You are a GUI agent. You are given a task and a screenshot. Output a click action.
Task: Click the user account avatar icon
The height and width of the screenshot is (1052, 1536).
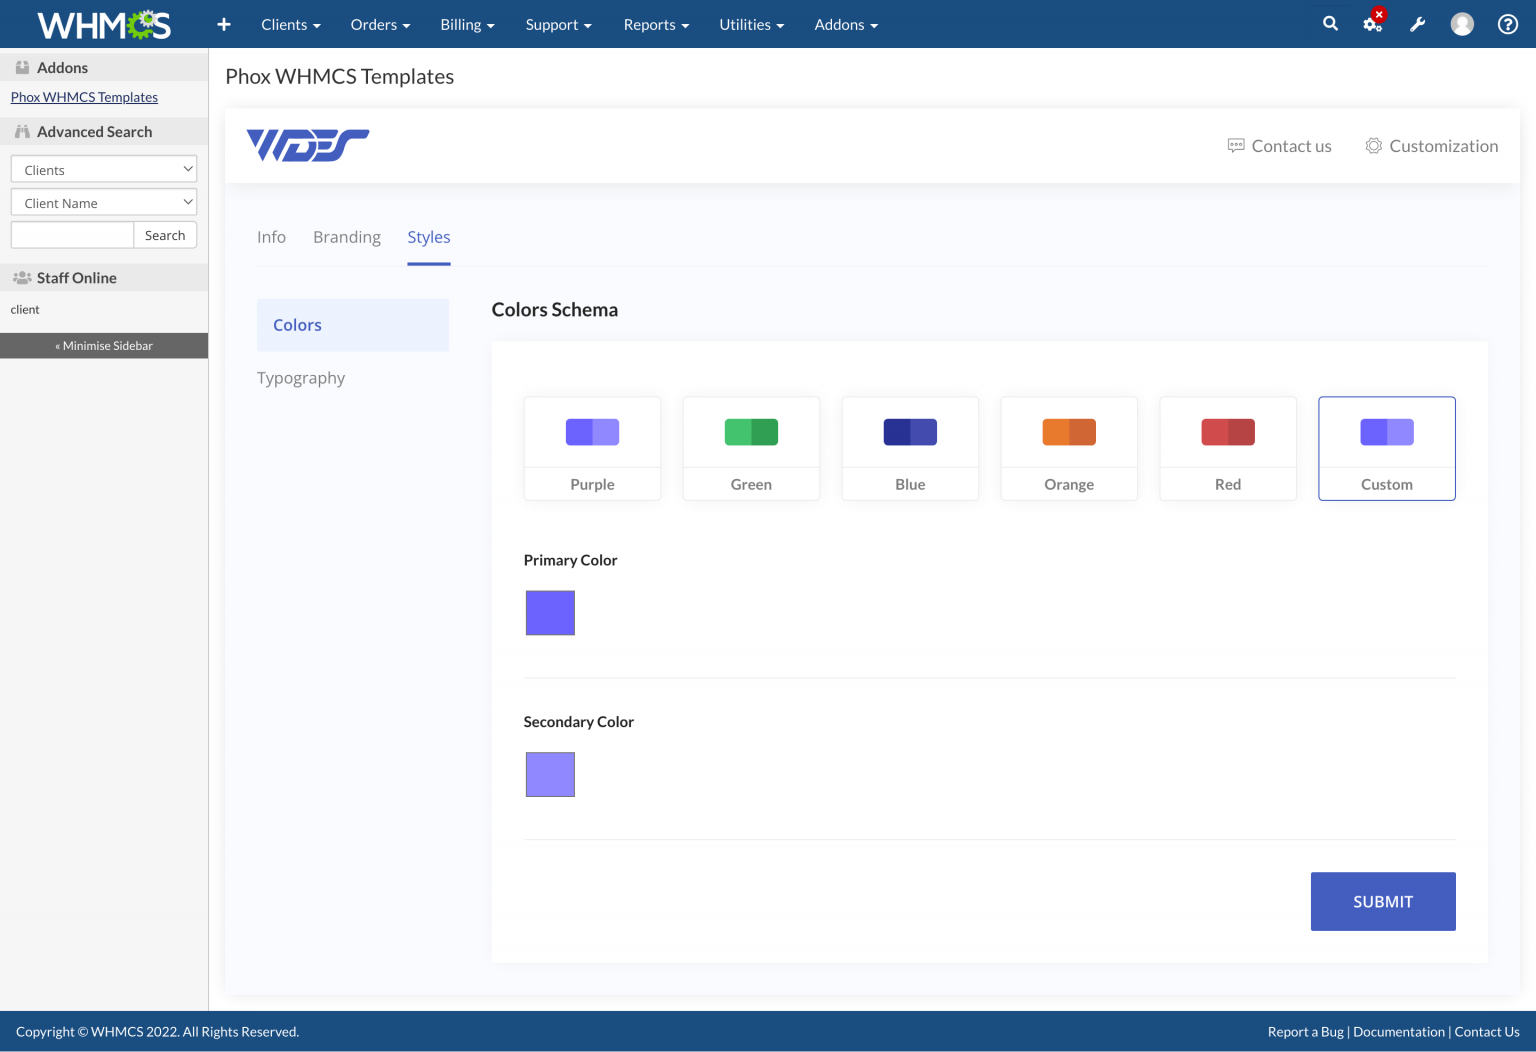coord(1462,24)
